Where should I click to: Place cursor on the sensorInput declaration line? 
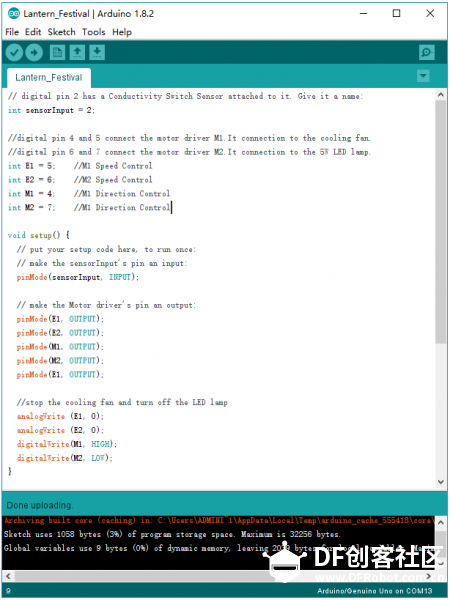tap(51, 110)
